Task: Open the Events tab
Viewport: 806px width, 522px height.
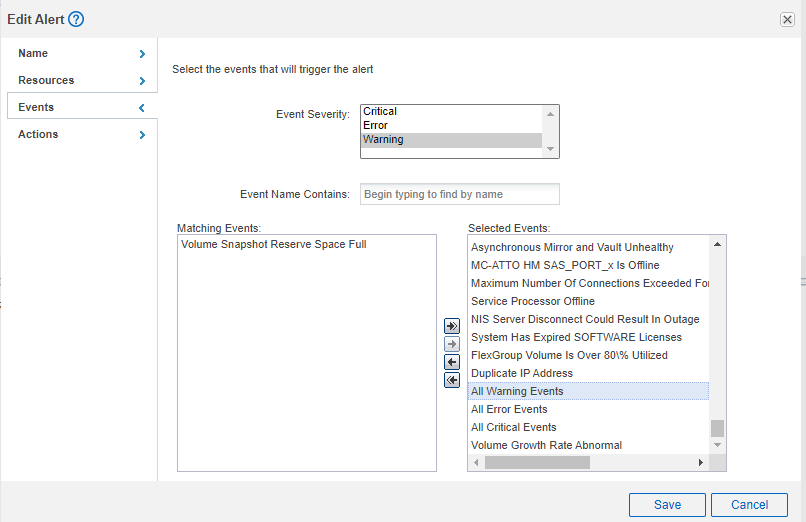Action: [37, 107]
